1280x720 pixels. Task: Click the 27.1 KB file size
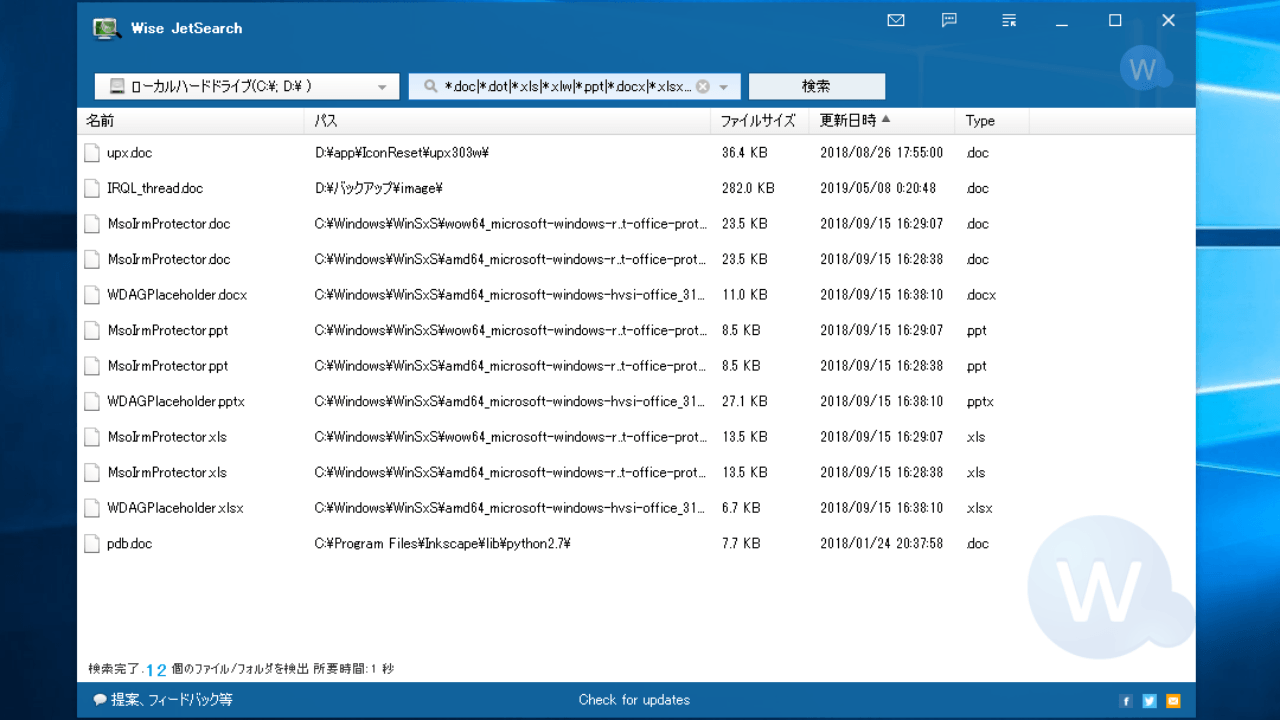point(745,401)
